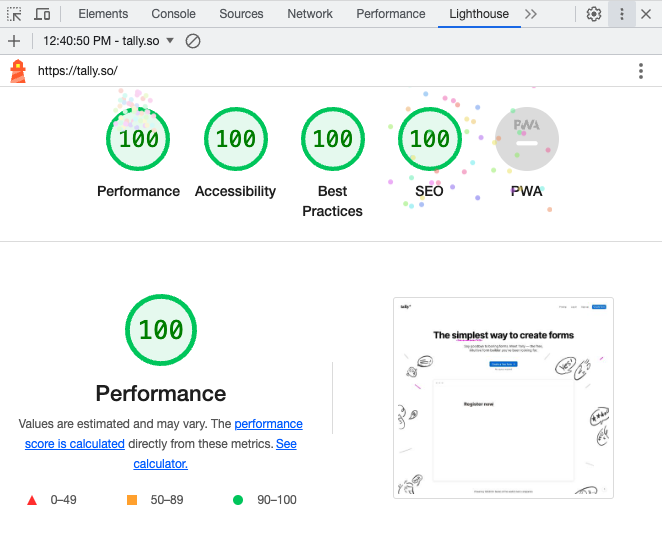Close the DevTools panel
Viewport: 662px width, 536px height.
tap(646, 14)
